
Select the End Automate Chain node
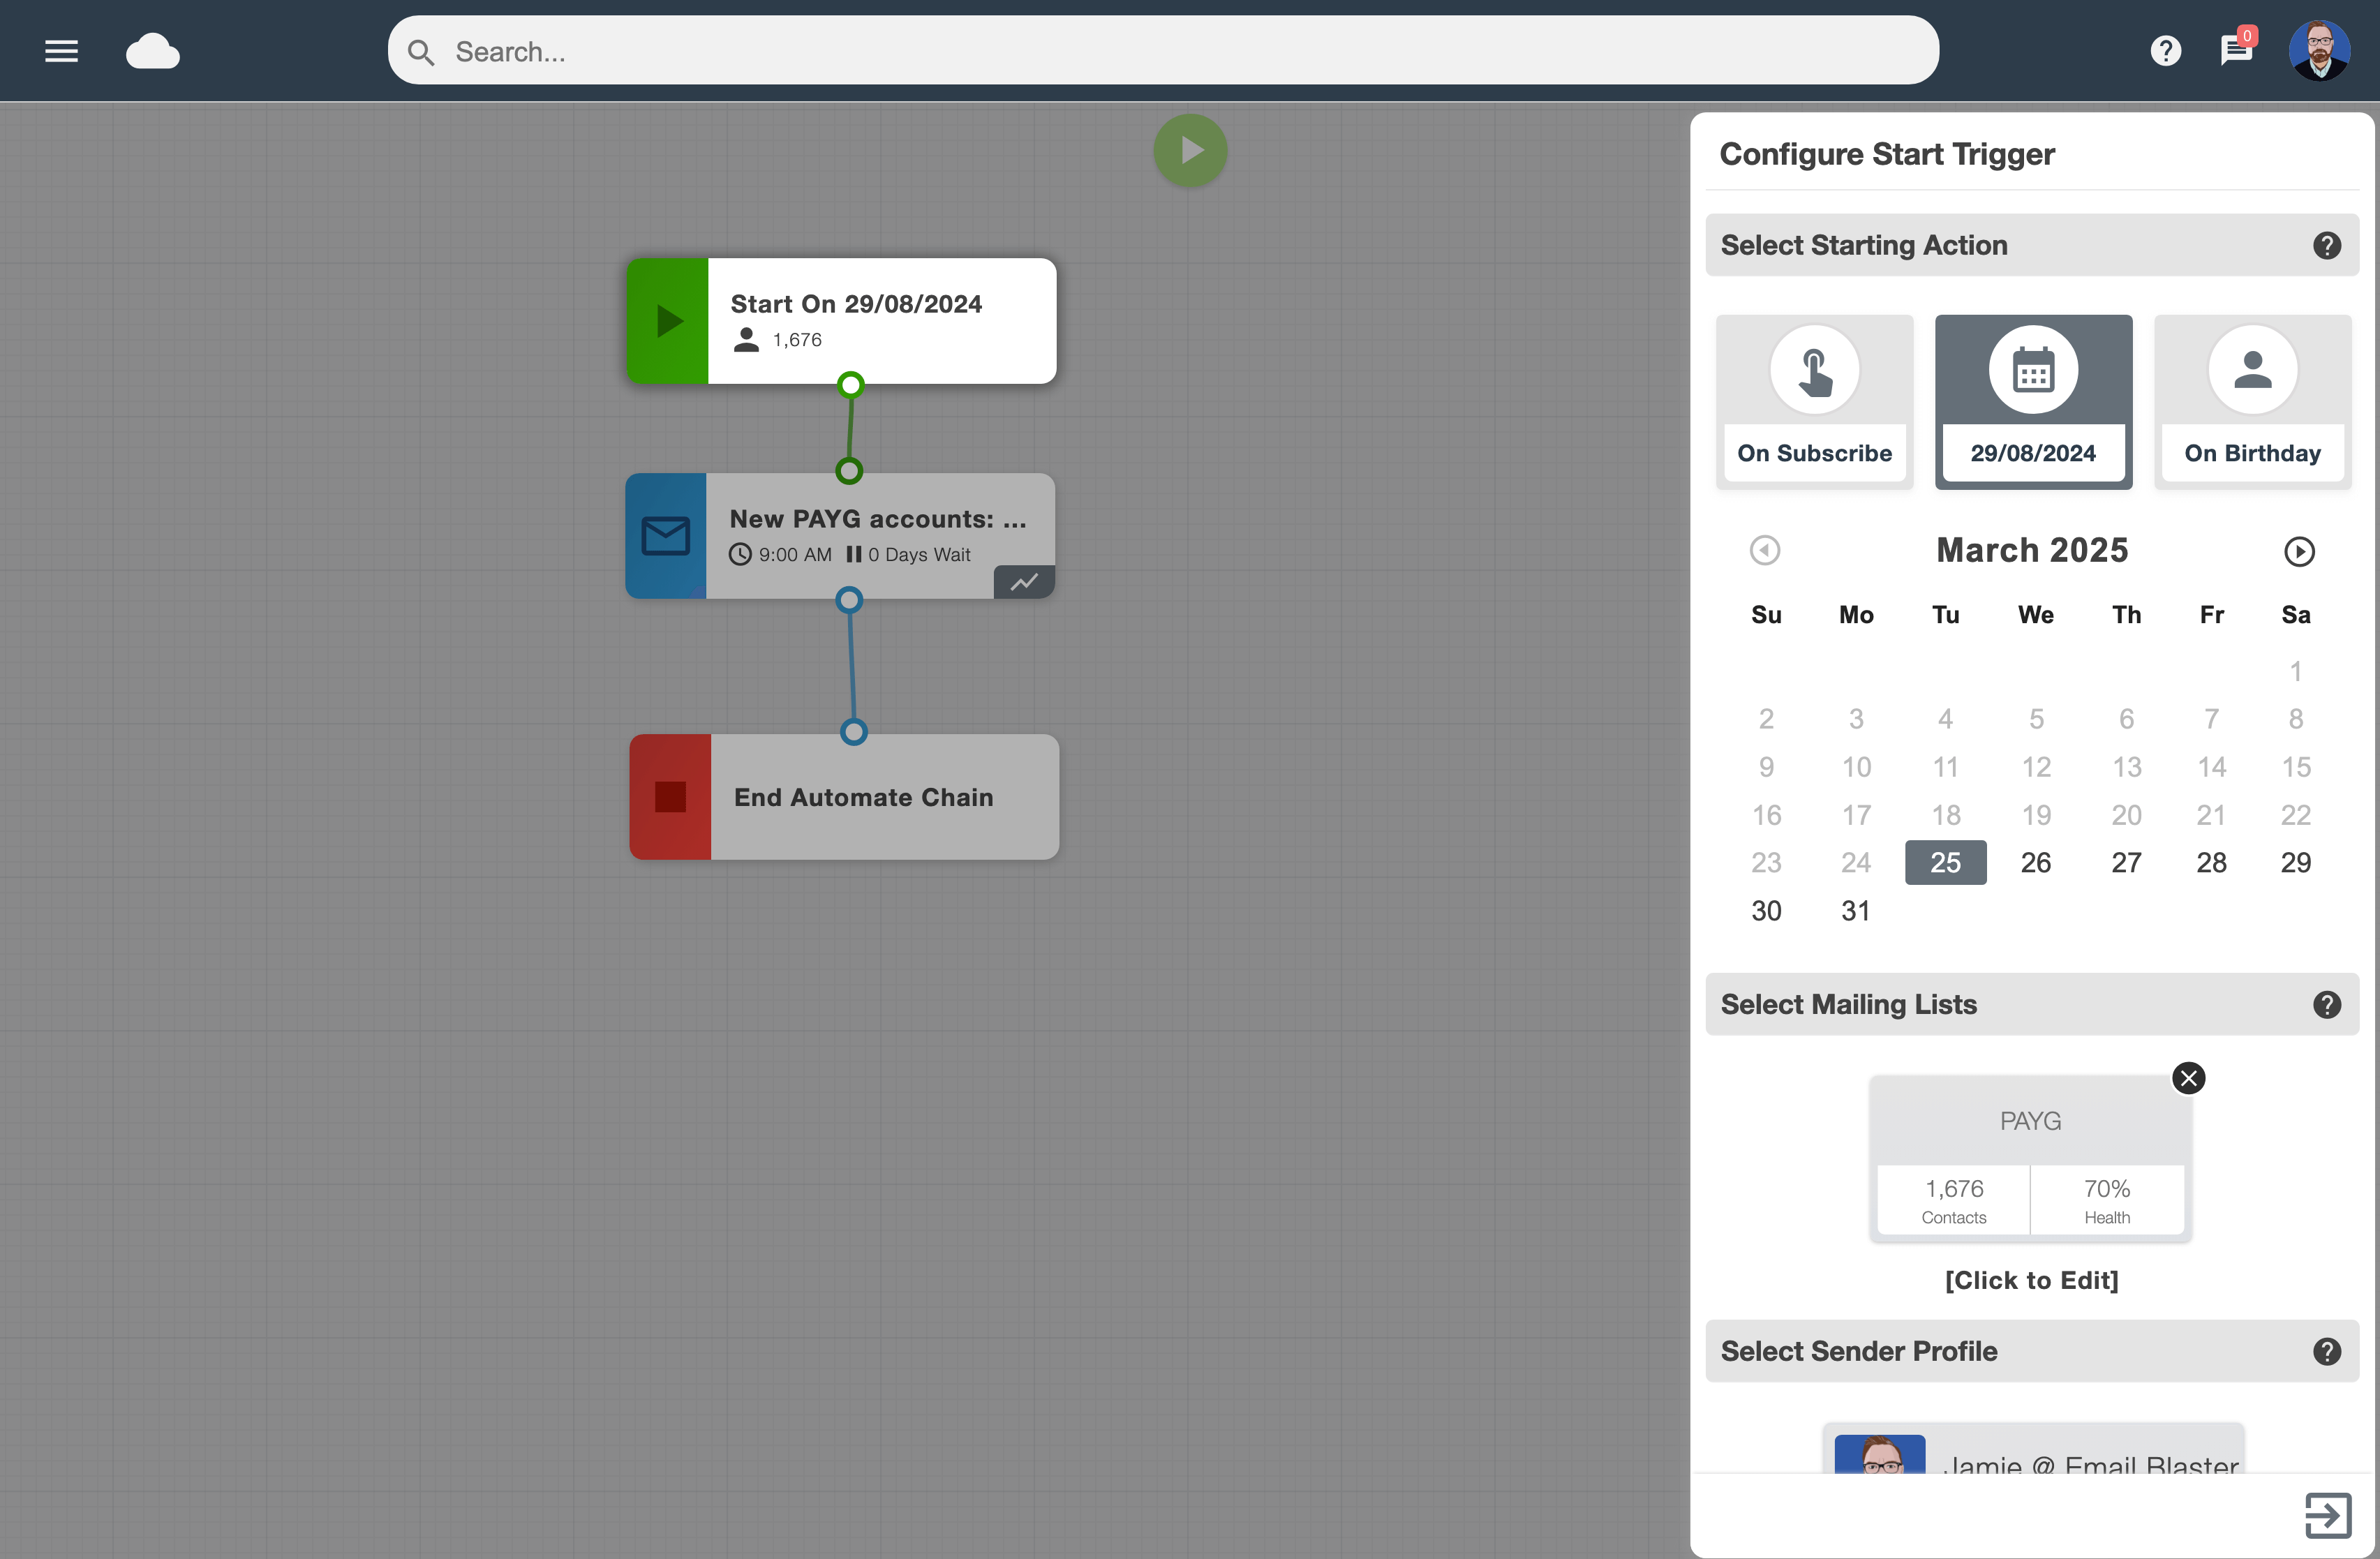(x=844, y=797)
